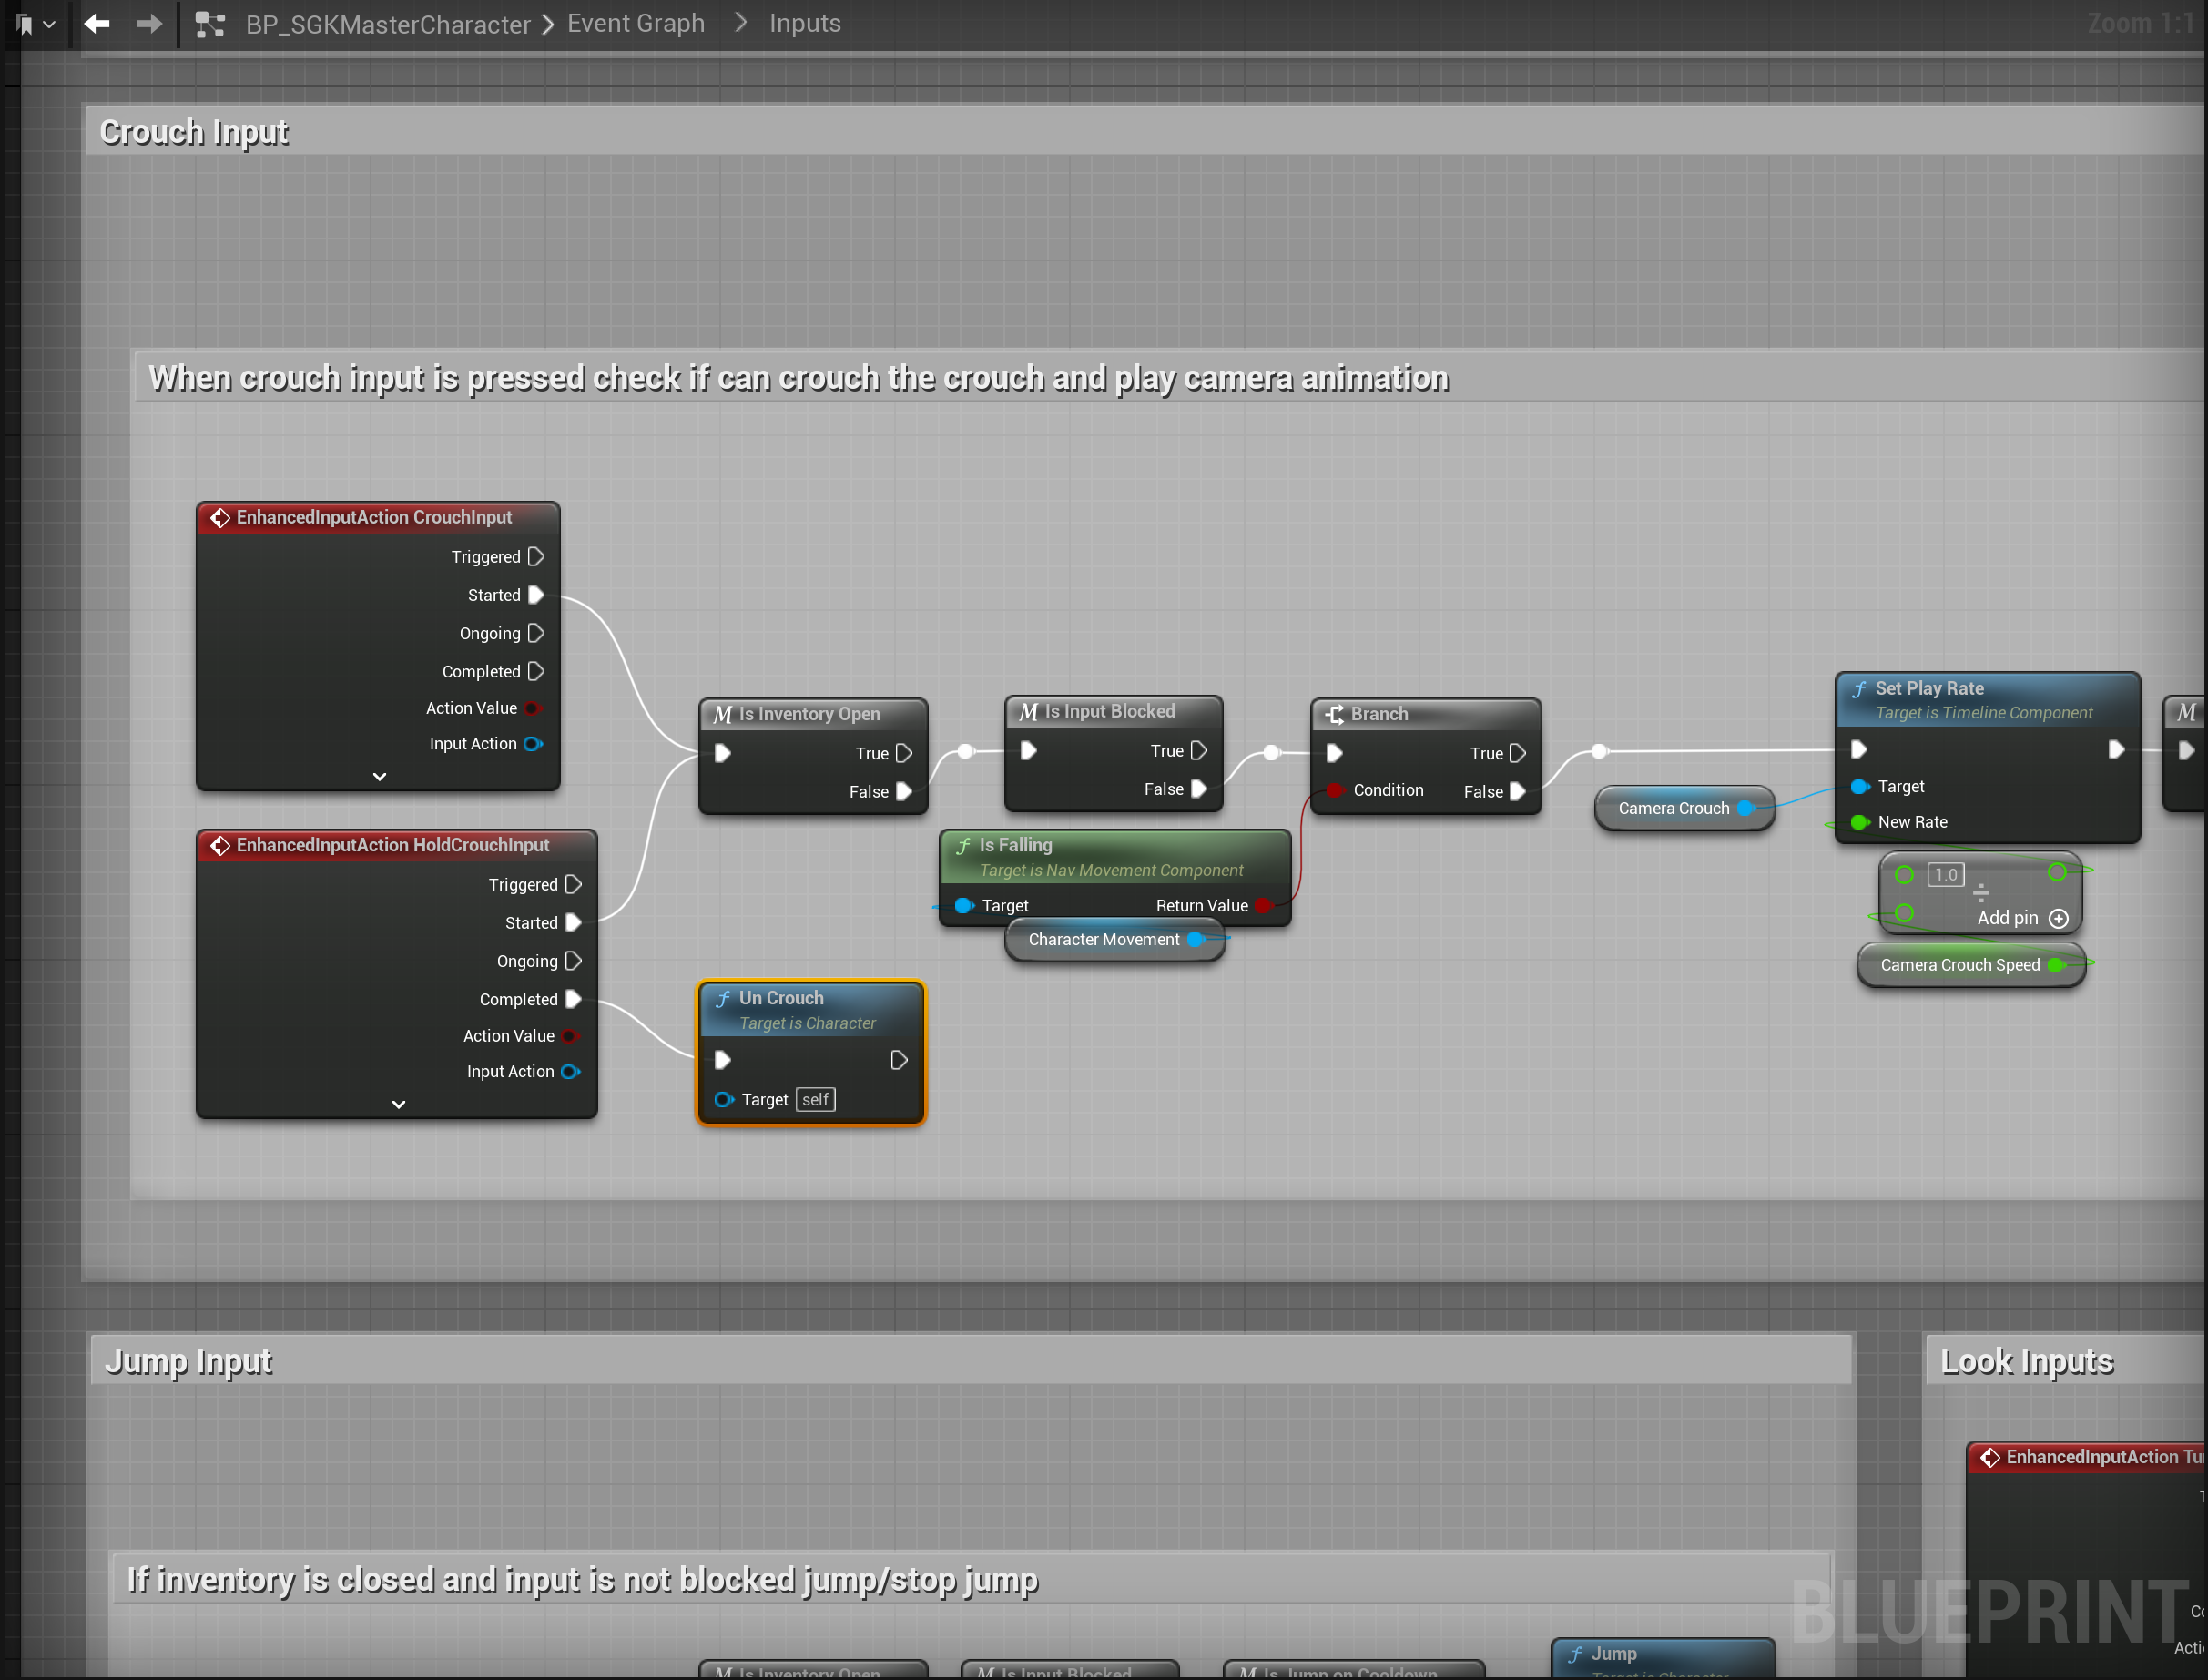Expand the EnhancedInputAction CrouchInput node's hidden pins
The height and width of the screenshot is (1680, 2208).
pos(379,776)
